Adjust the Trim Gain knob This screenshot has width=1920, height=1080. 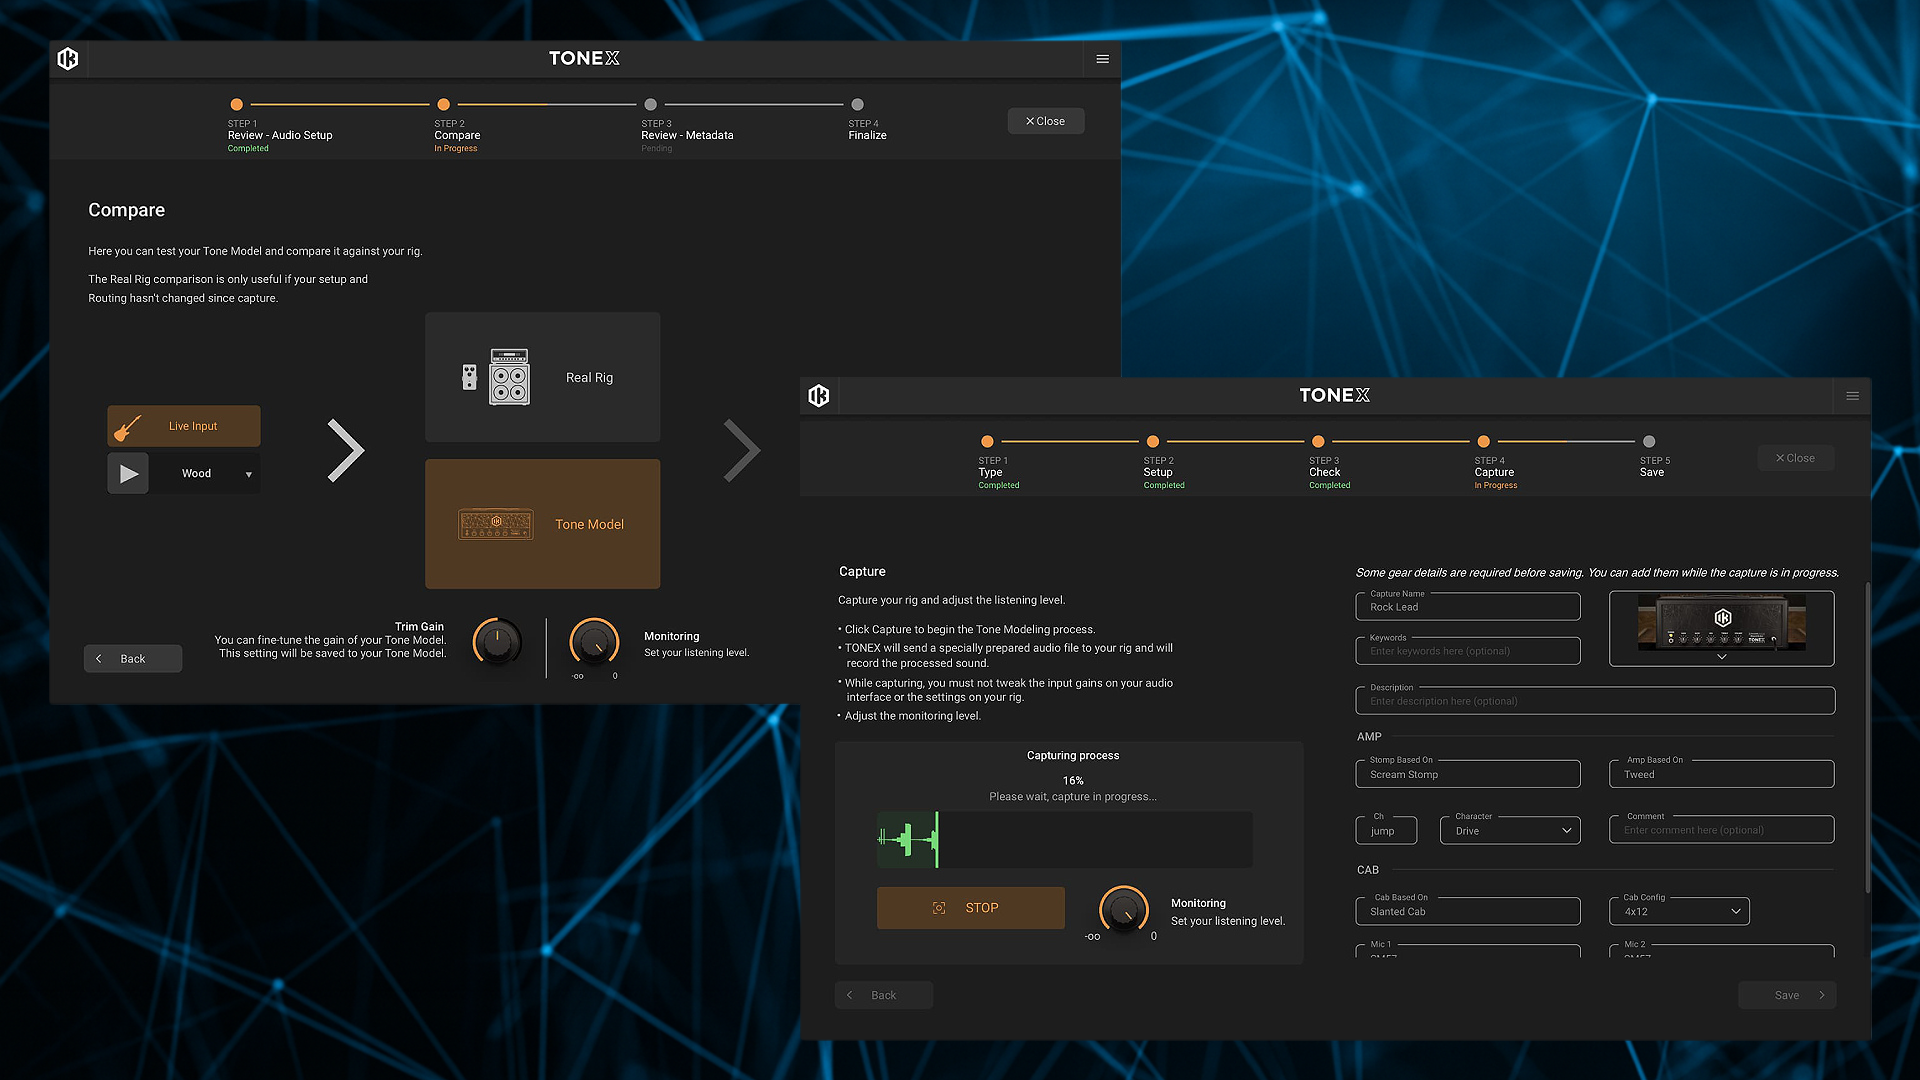tap(497, 642)
